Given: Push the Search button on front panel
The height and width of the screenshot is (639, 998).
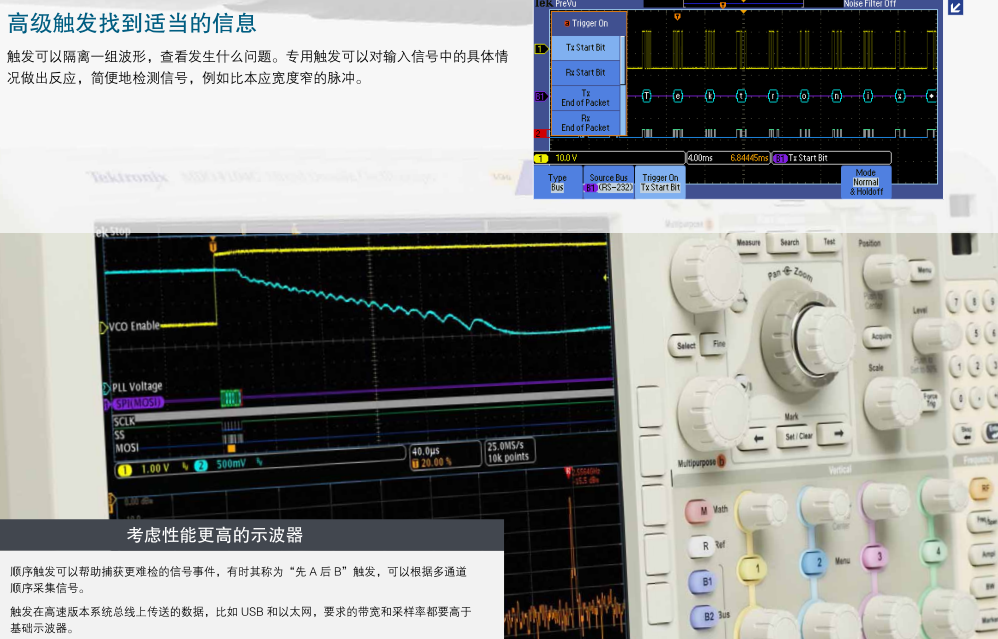Looking at the screenshot, I should pos(789,242).
